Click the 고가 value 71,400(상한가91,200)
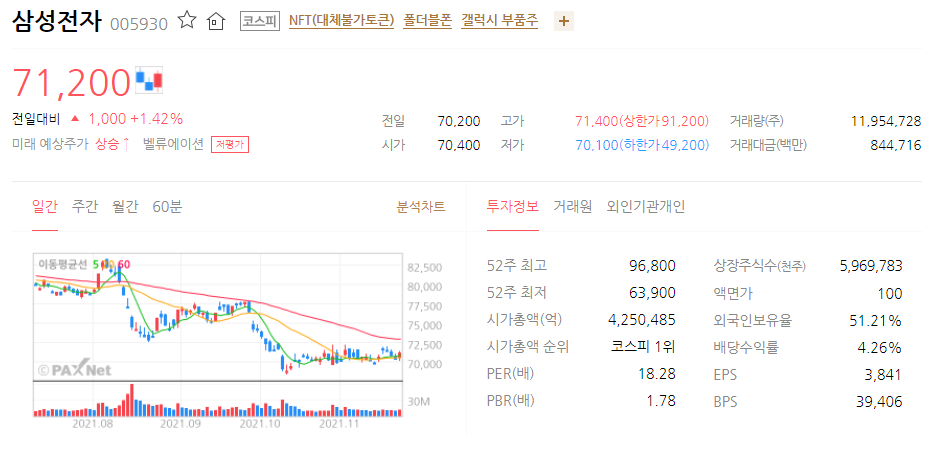Viewport: 934px width, 449px height. point(642,121)
